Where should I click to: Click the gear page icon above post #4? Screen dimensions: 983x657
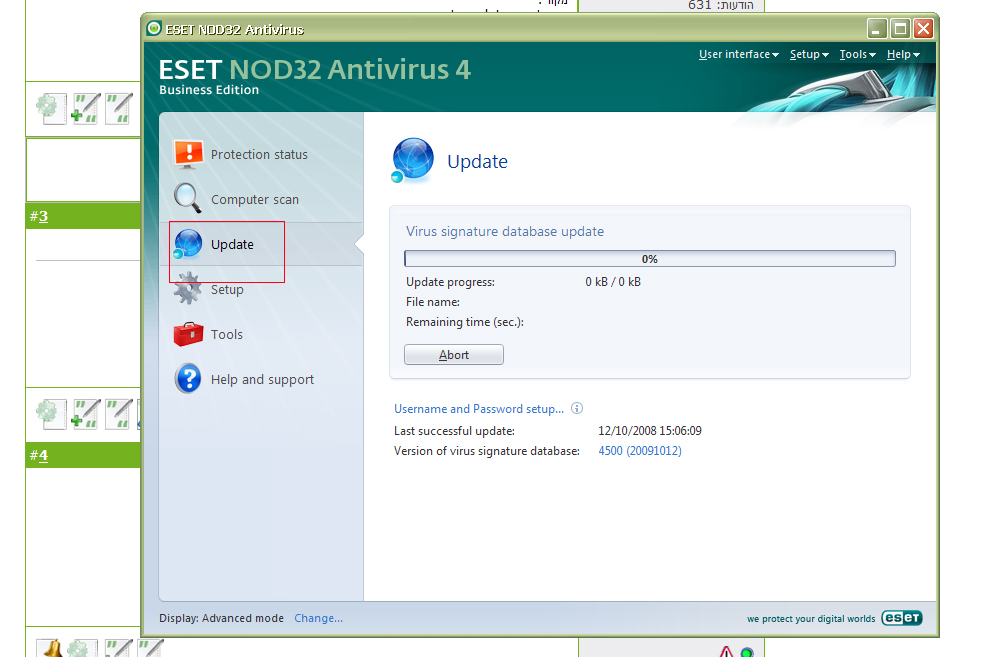tap(50, 414)
